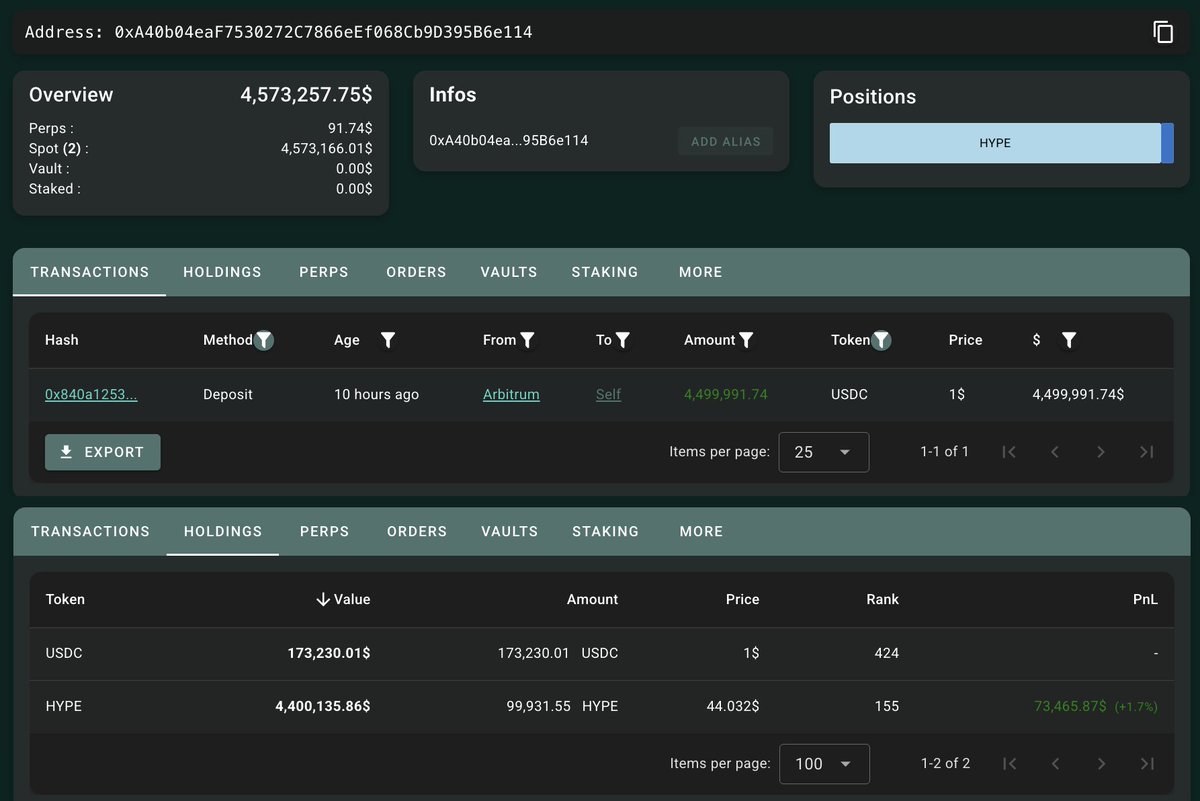1200x801 pixels.
Task: Click HYPE price 44.032$
Action: 733,707
